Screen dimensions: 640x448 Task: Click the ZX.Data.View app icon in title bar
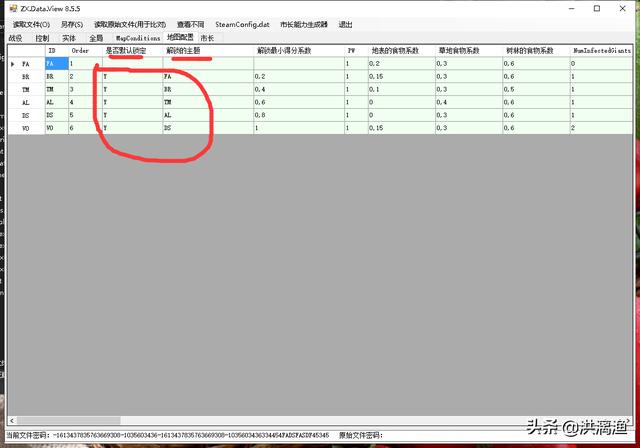pos(10,9)
